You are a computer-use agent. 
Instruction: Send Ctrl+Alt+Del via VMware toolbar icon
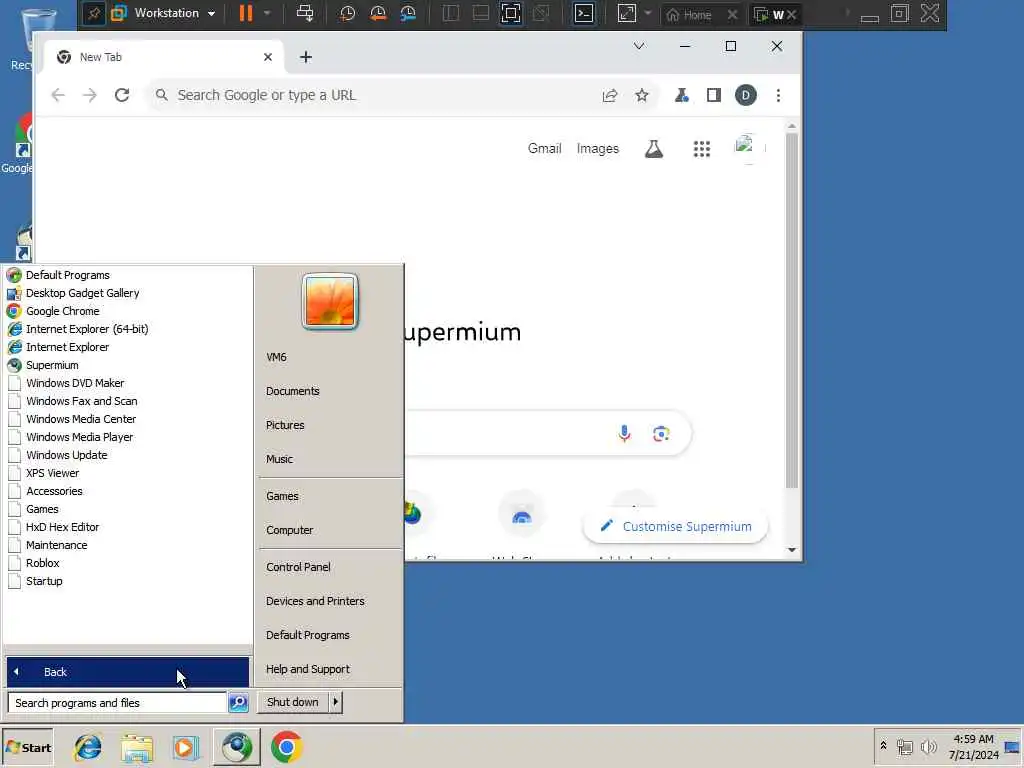(x=305, y=13)
